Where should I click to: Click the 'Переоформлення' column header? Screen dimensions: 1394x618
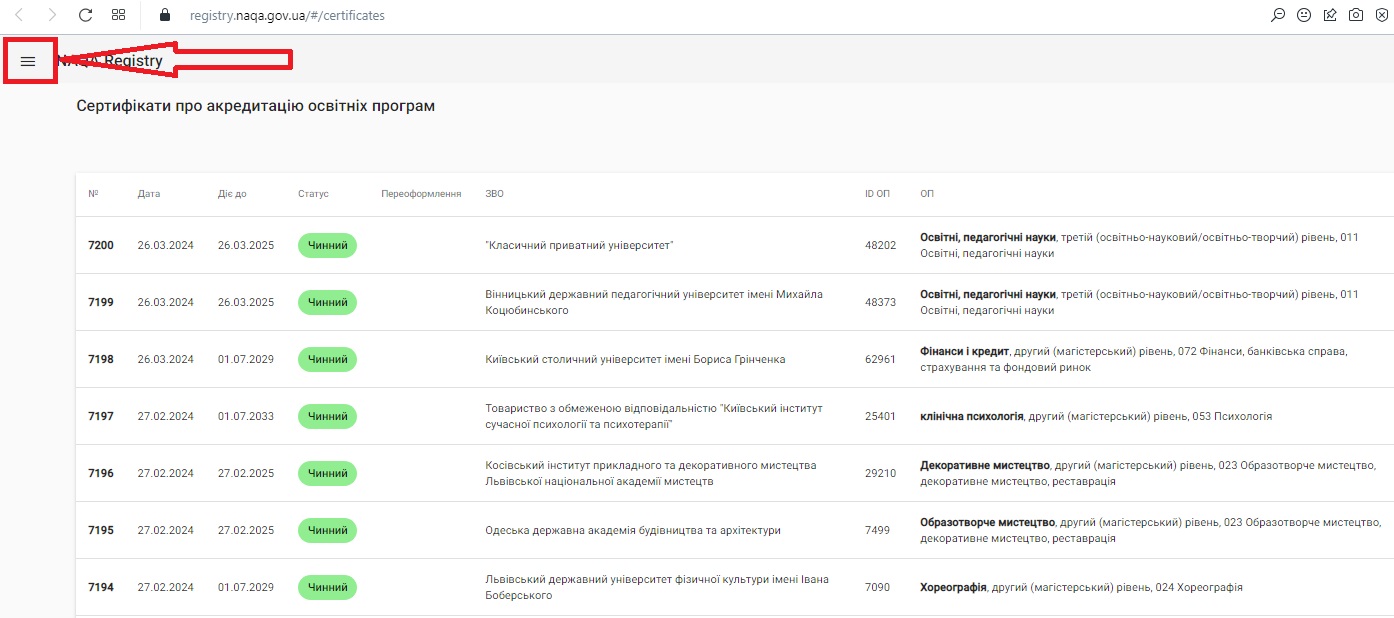421,194
